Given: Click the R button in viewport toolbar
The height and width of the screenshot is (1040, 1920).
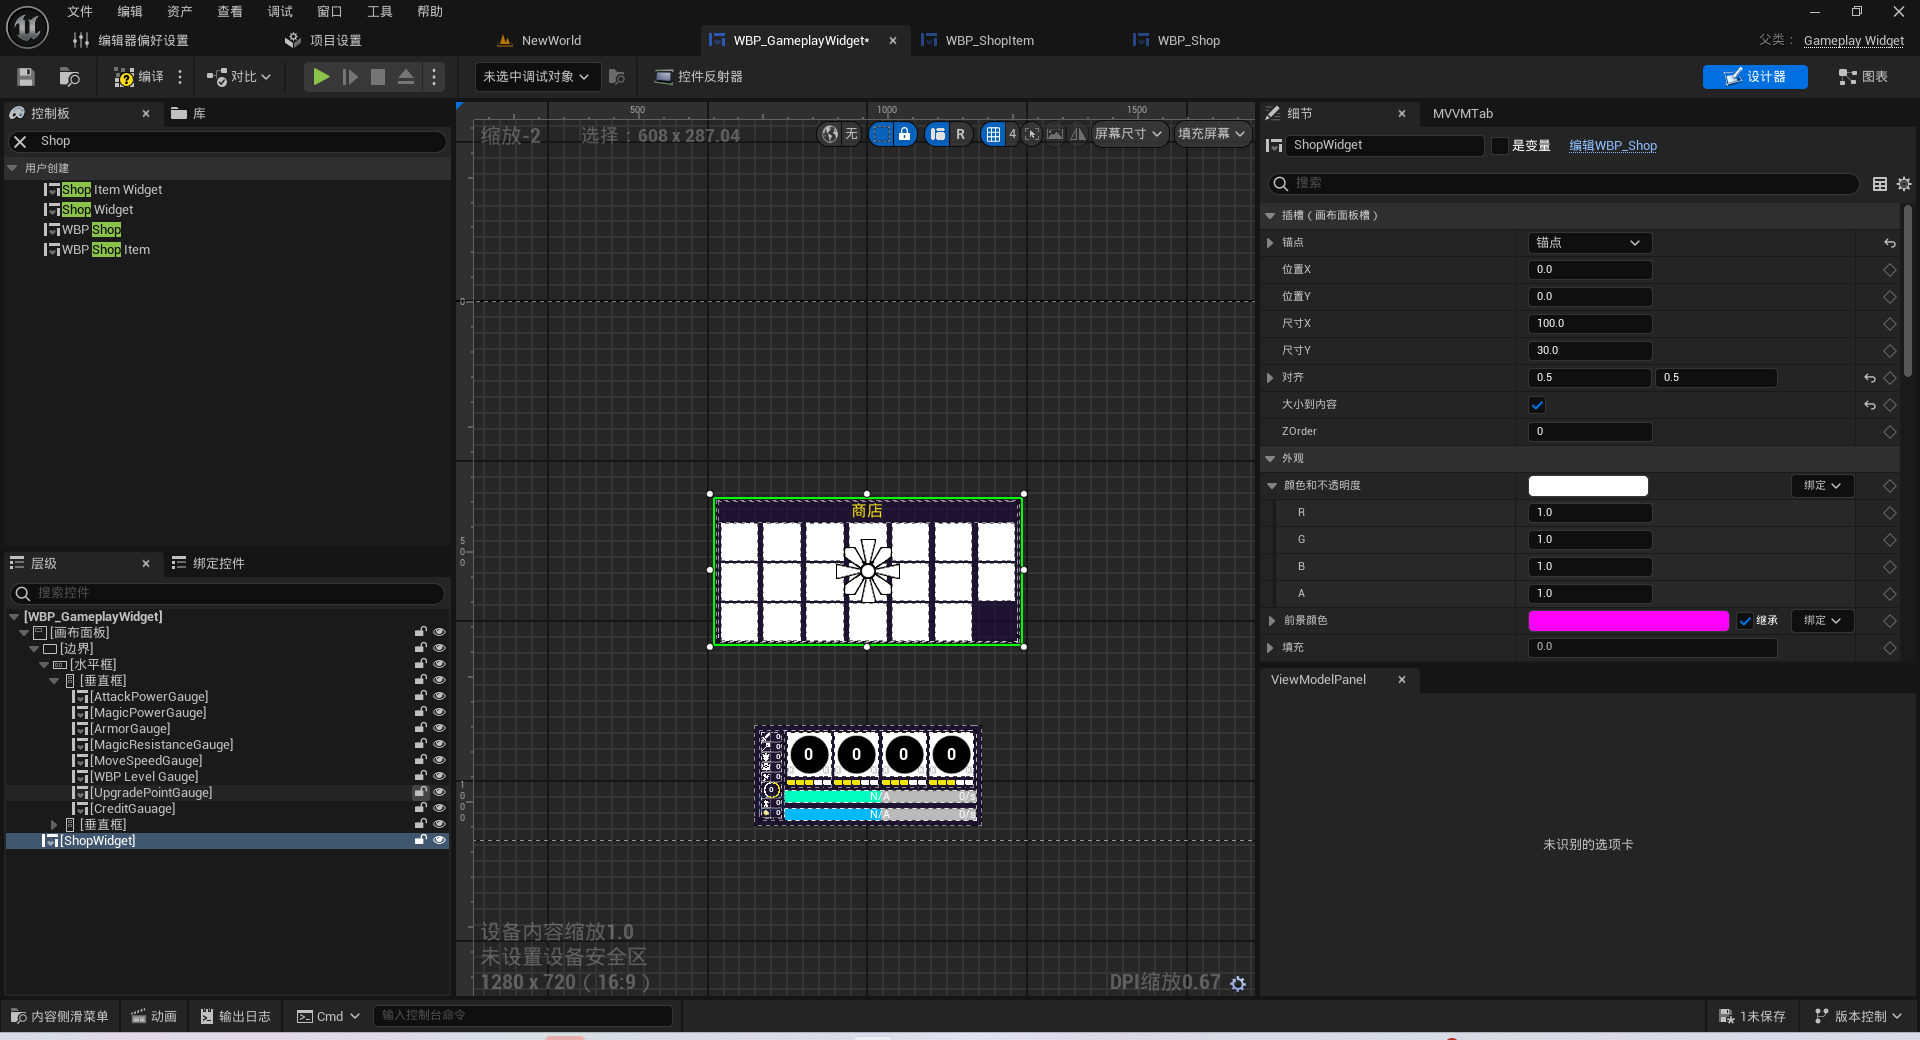Looking at the screenshot, I should 960,134.
